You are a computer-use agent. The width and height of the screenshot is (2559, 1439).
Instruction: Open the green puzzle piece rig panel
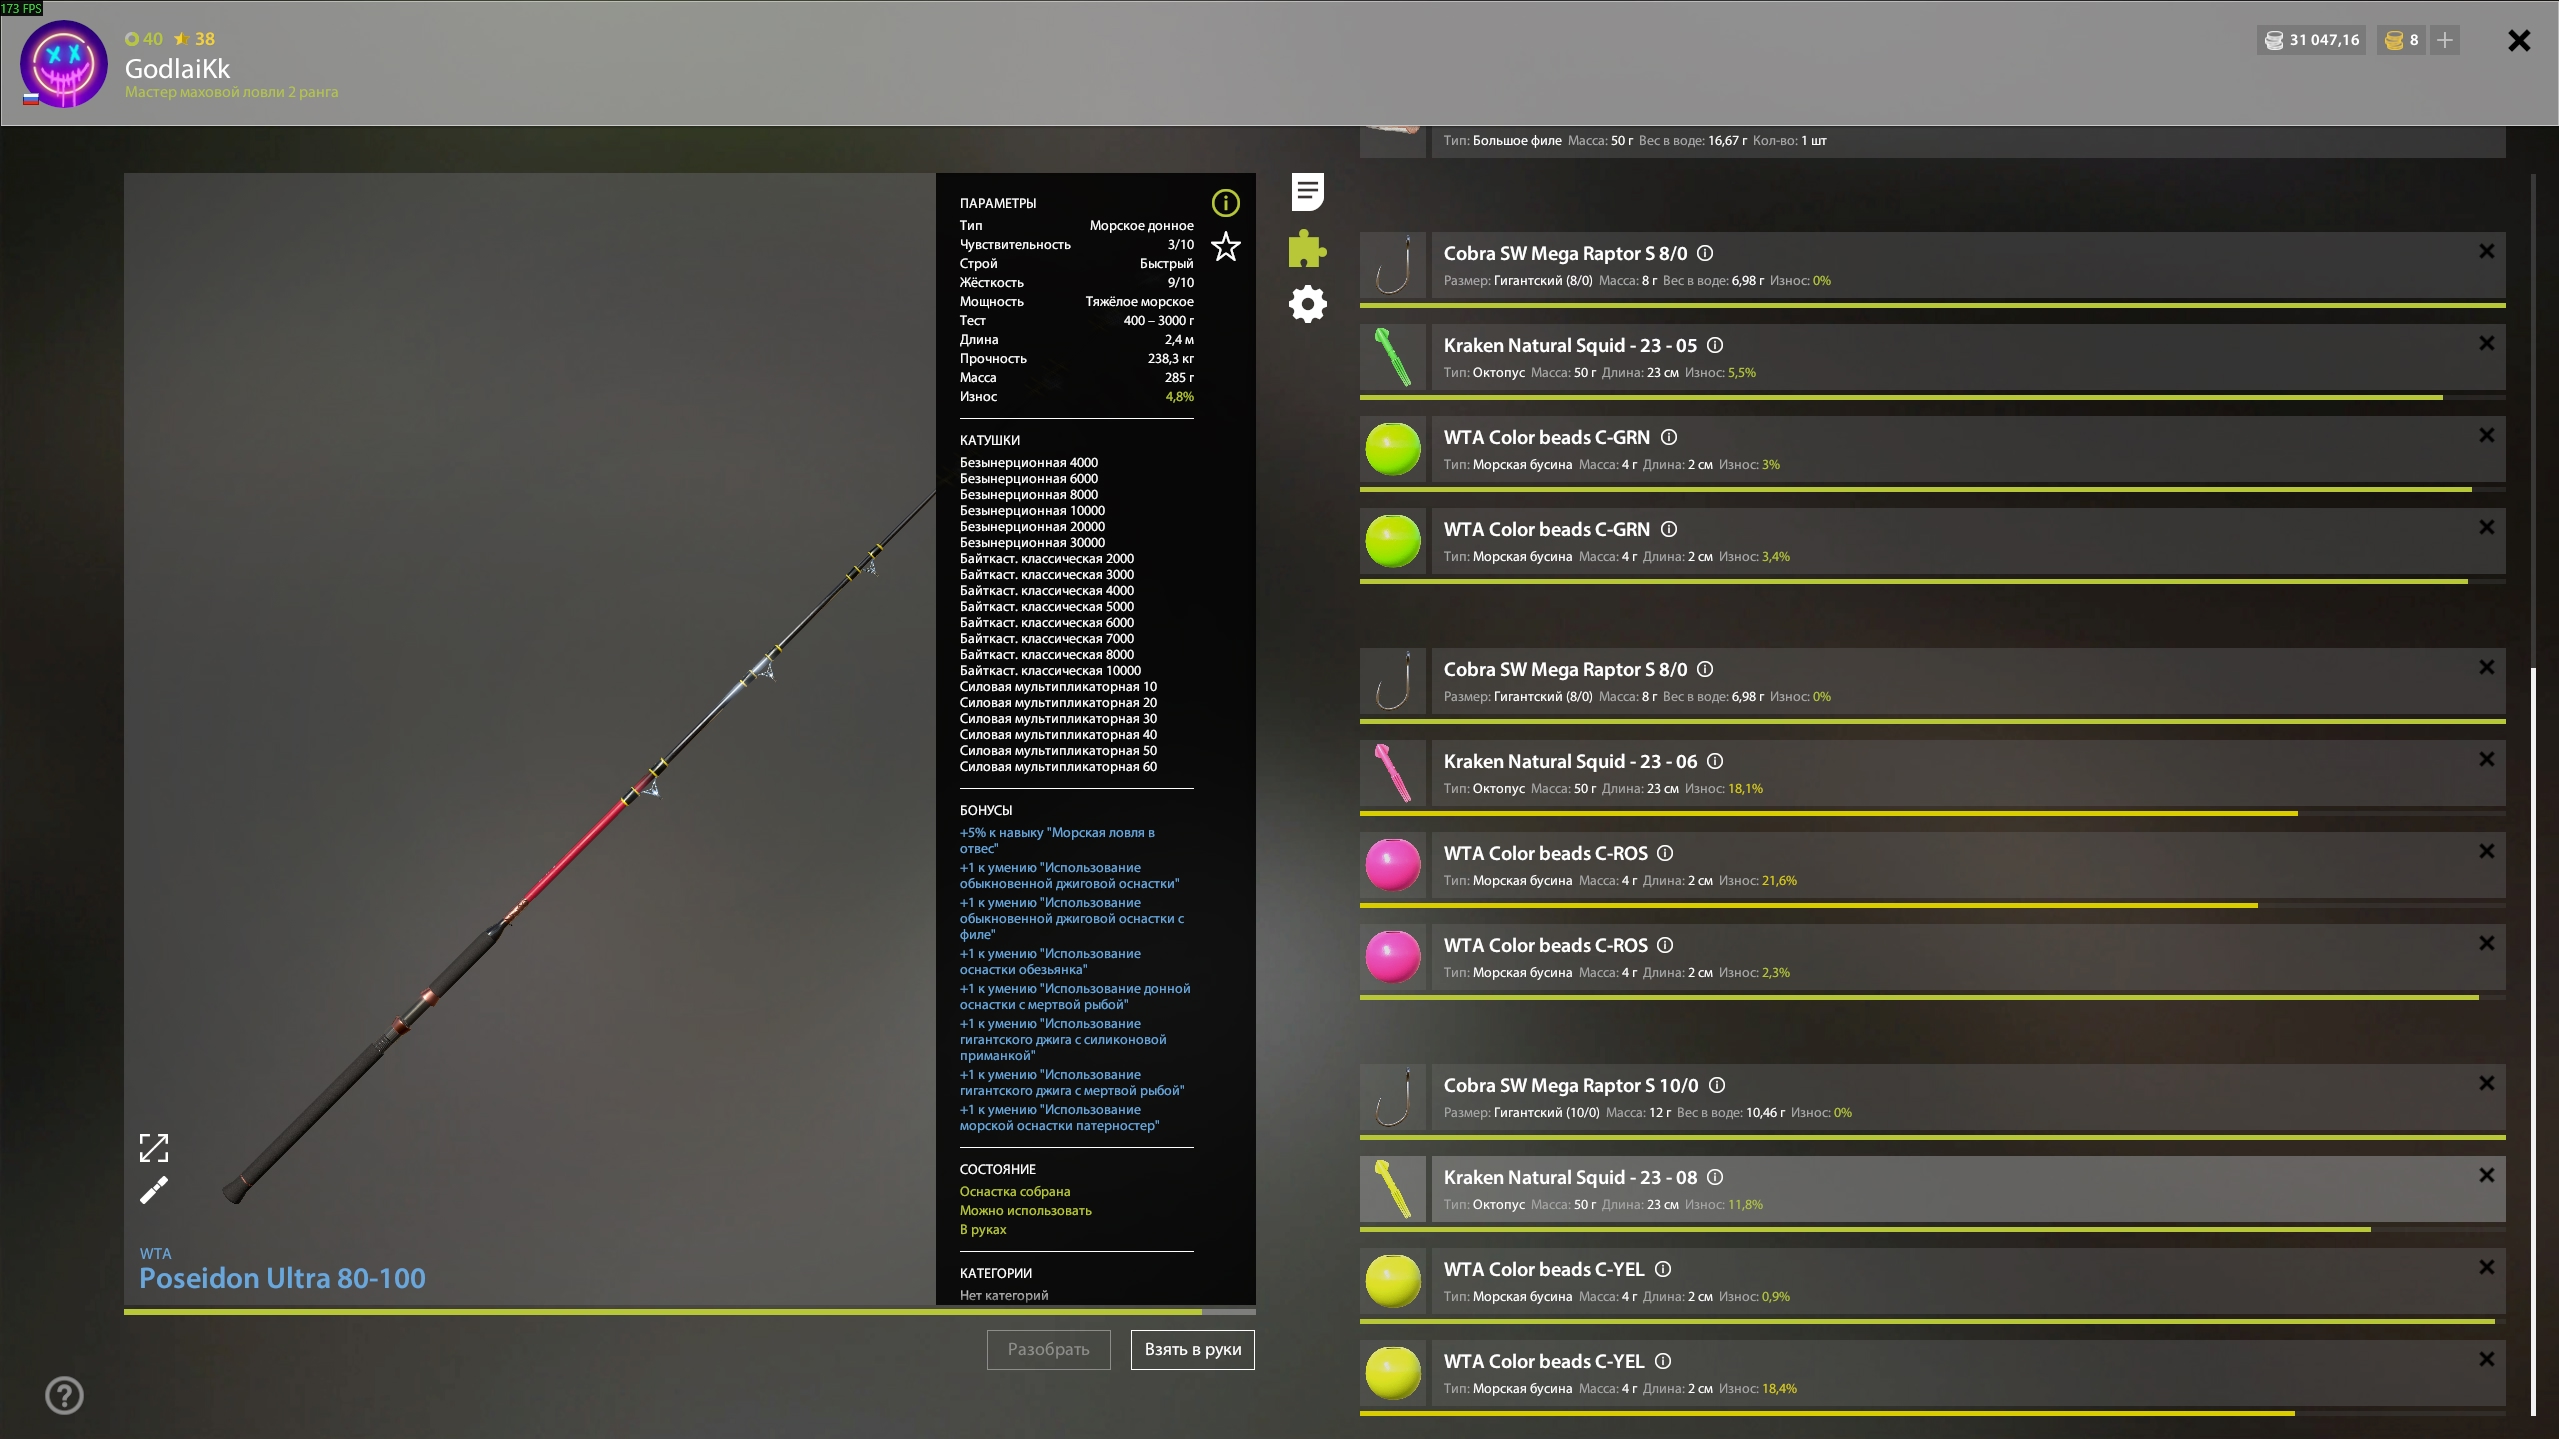(x=1307, y=248)
